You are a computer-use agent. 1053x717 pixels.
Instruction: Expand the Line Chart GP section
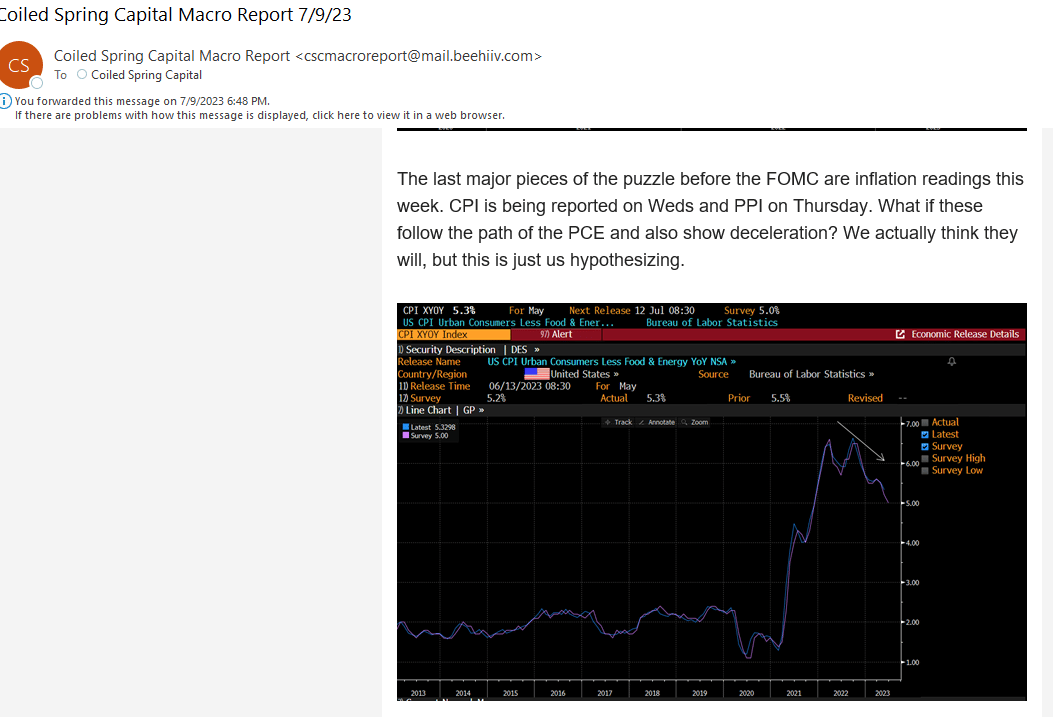coord(481,410)
